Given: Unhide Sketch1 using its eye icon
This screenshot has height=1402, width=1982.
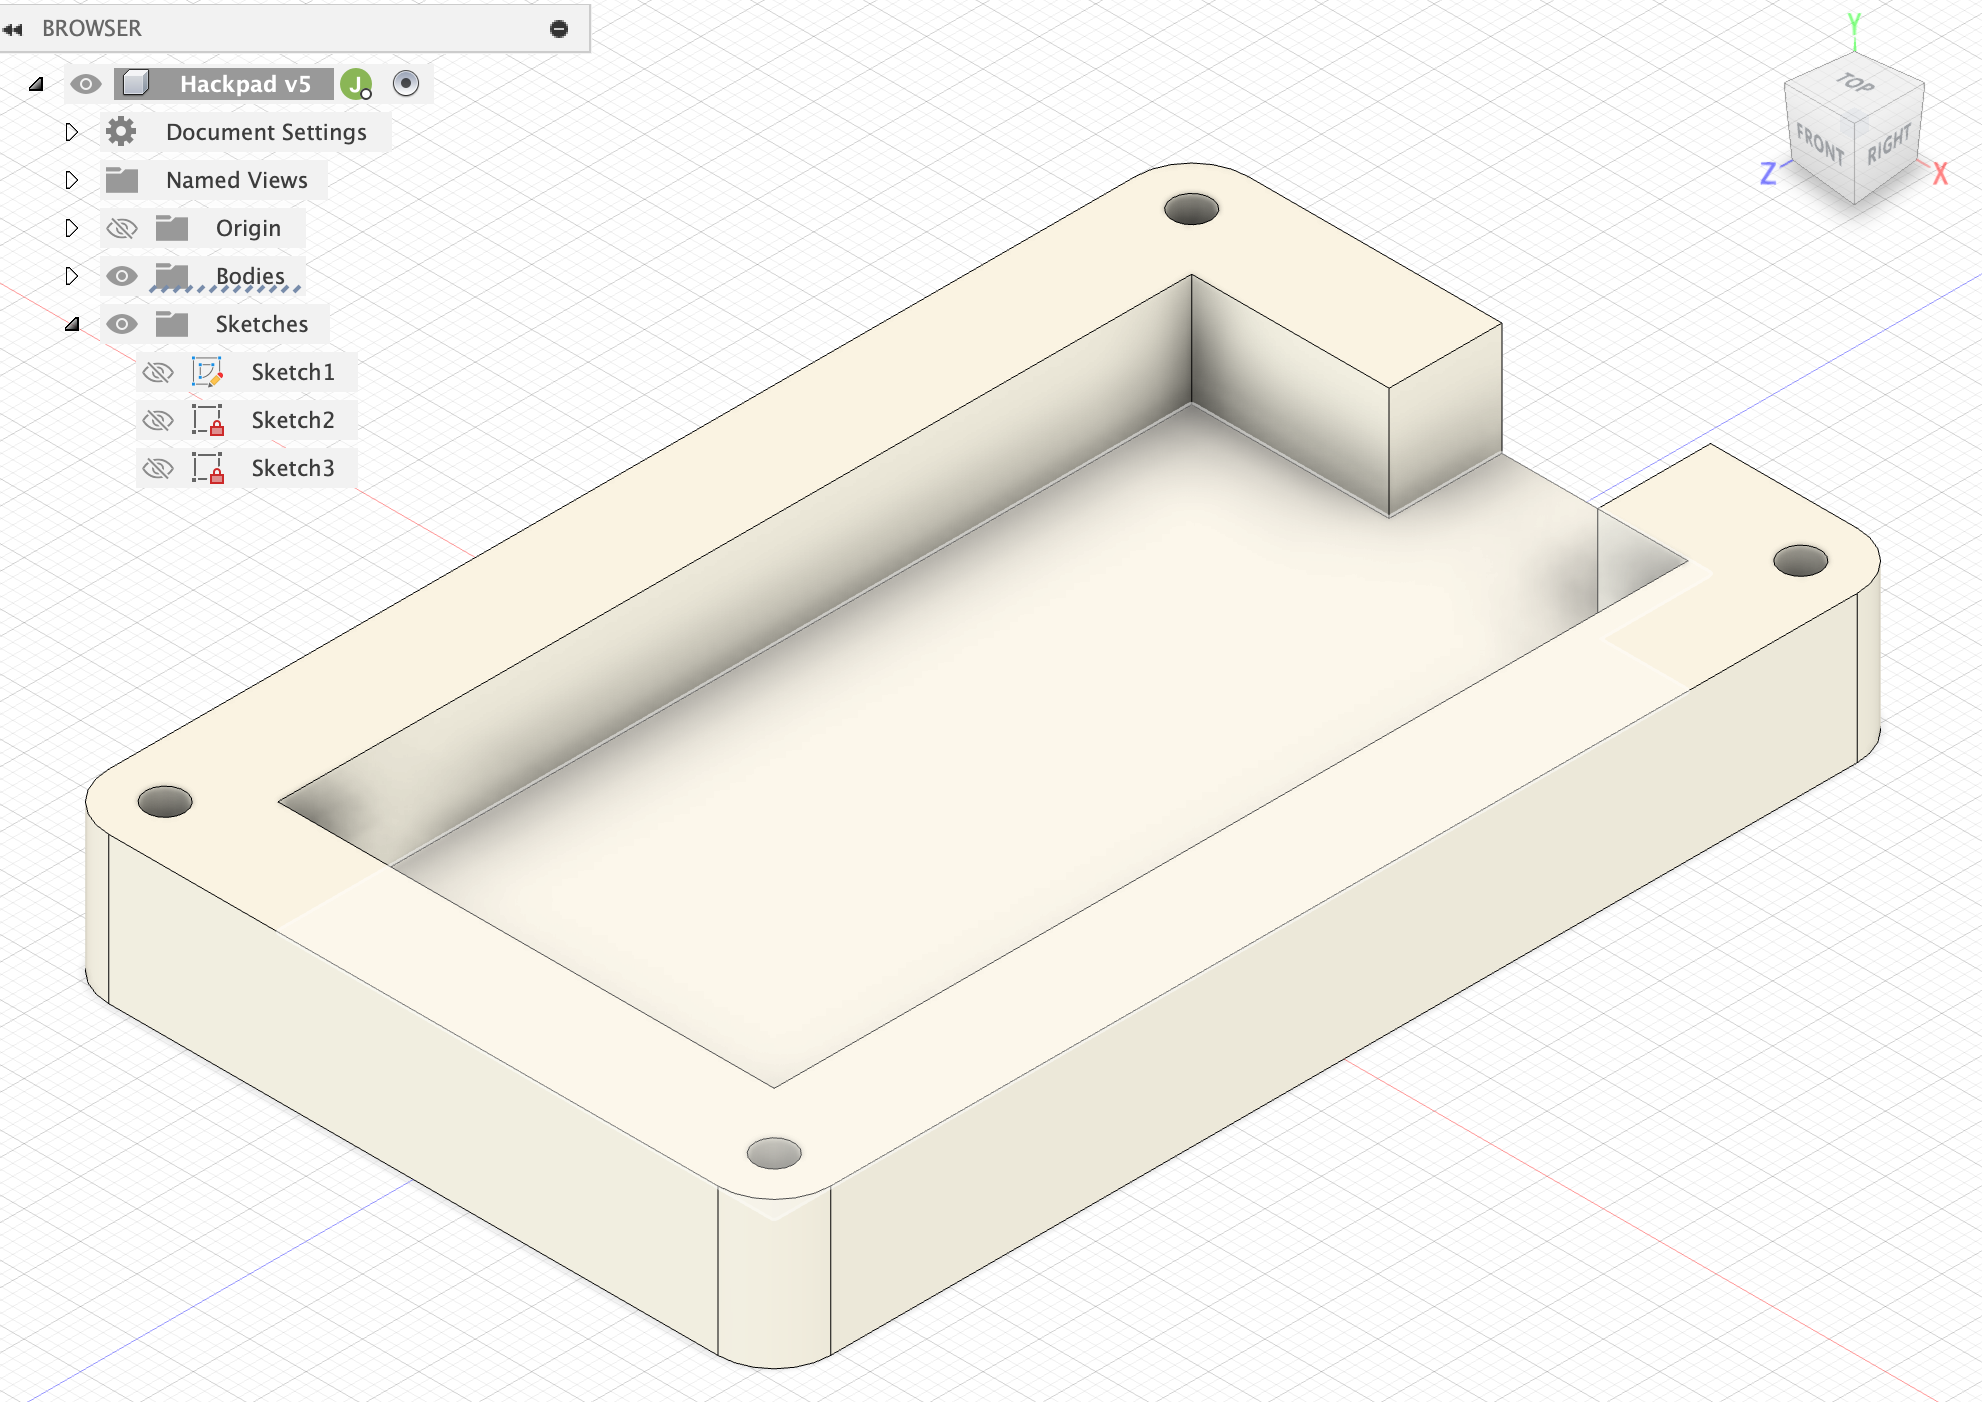Looking at the screenshot, I should coord(157,372).
